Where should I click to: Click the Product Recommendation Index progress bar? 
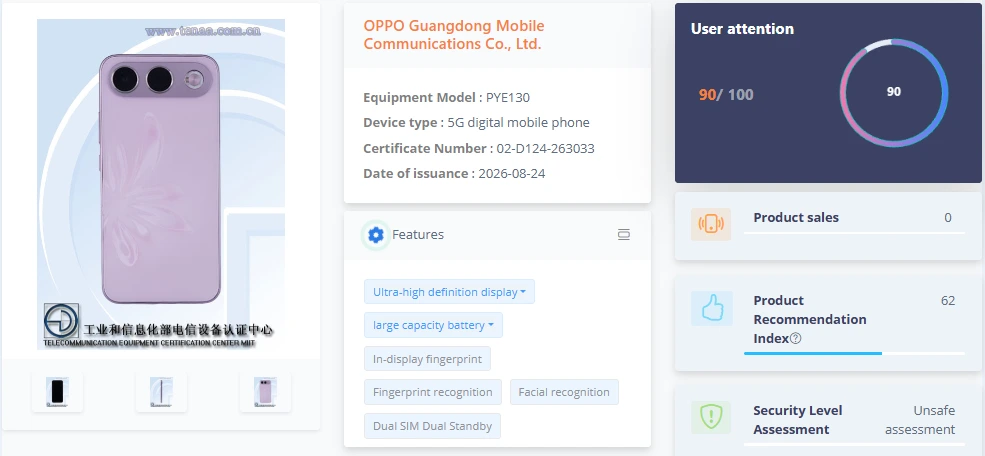pyautogui.click(x=854, y=354)
